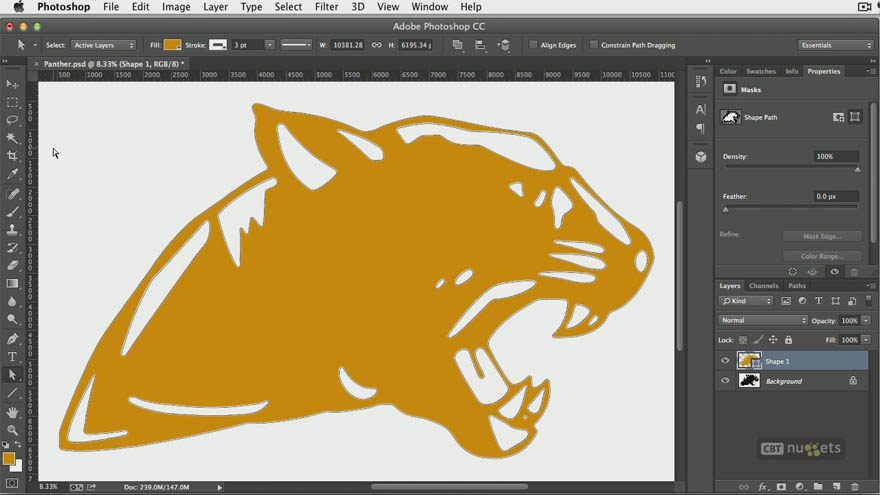Select the Healing Brush tool
This screenshot has width=880, height=495.
point(12,194)
